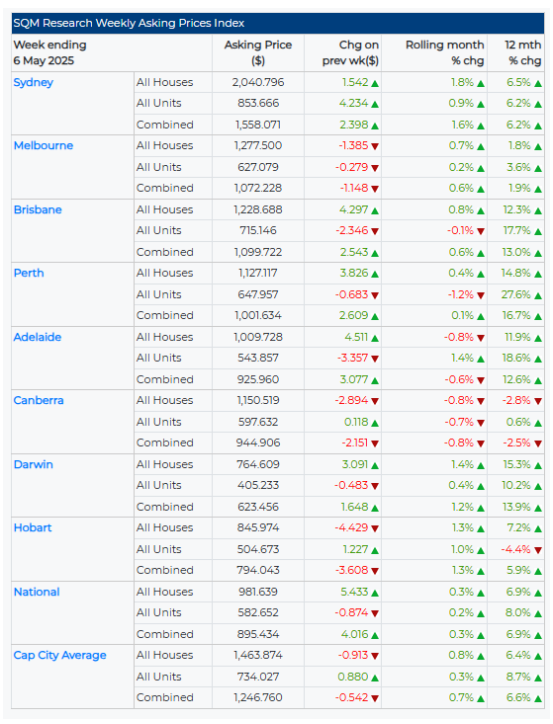Select the Perth link
The width and height of the screenshot is (553, 724).
(x=29, y=273)
